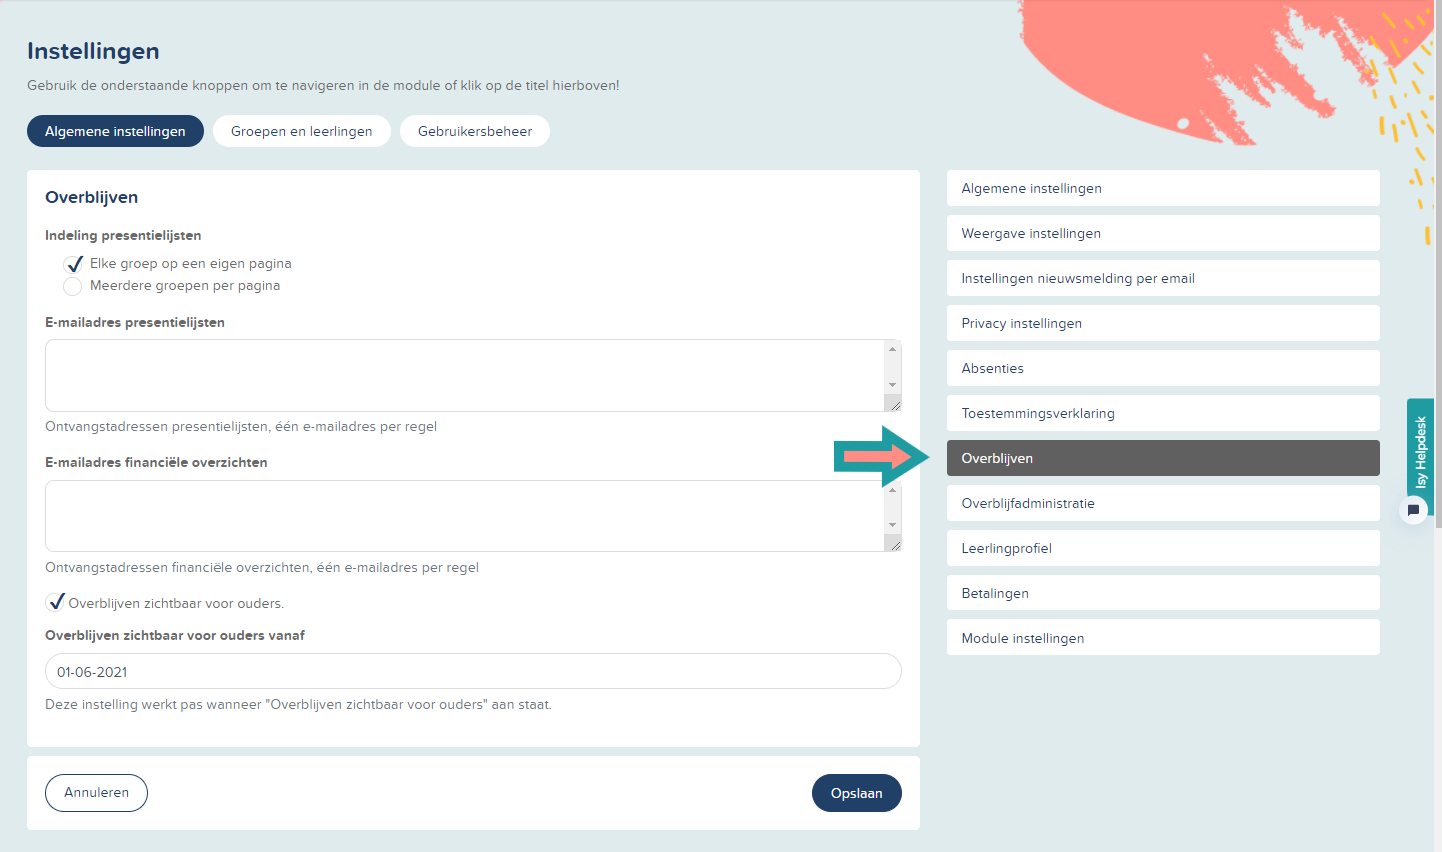The width and height of the screenshot is (1442, 852).
Task: Open the 'Overblijfadministratie' section
Action: [x=1162, y=502]
